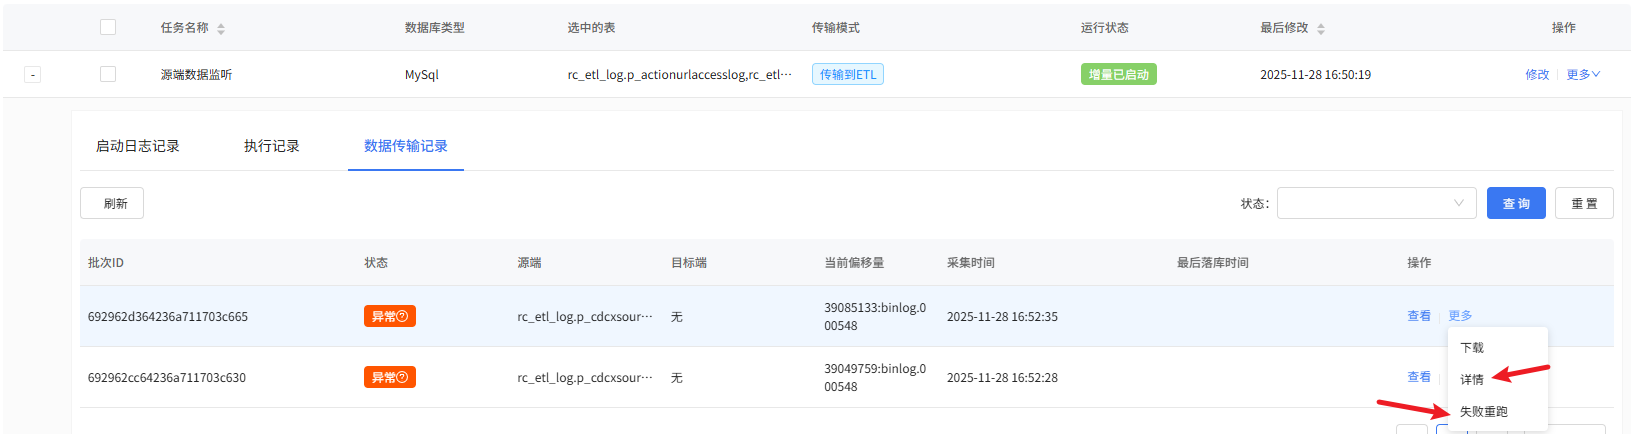The width and height of the screenshot is (1647, 434).
Task: Click the 传输模式 column header
Action: [x=836, y=28]
